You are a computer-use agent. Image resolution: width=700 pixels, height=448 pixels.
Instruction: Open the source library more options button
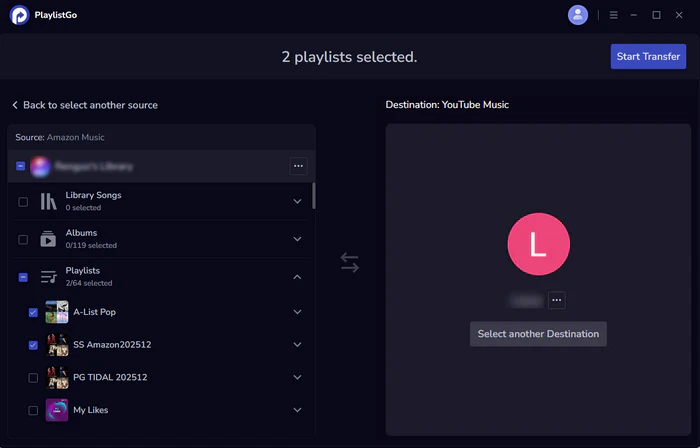298,166
